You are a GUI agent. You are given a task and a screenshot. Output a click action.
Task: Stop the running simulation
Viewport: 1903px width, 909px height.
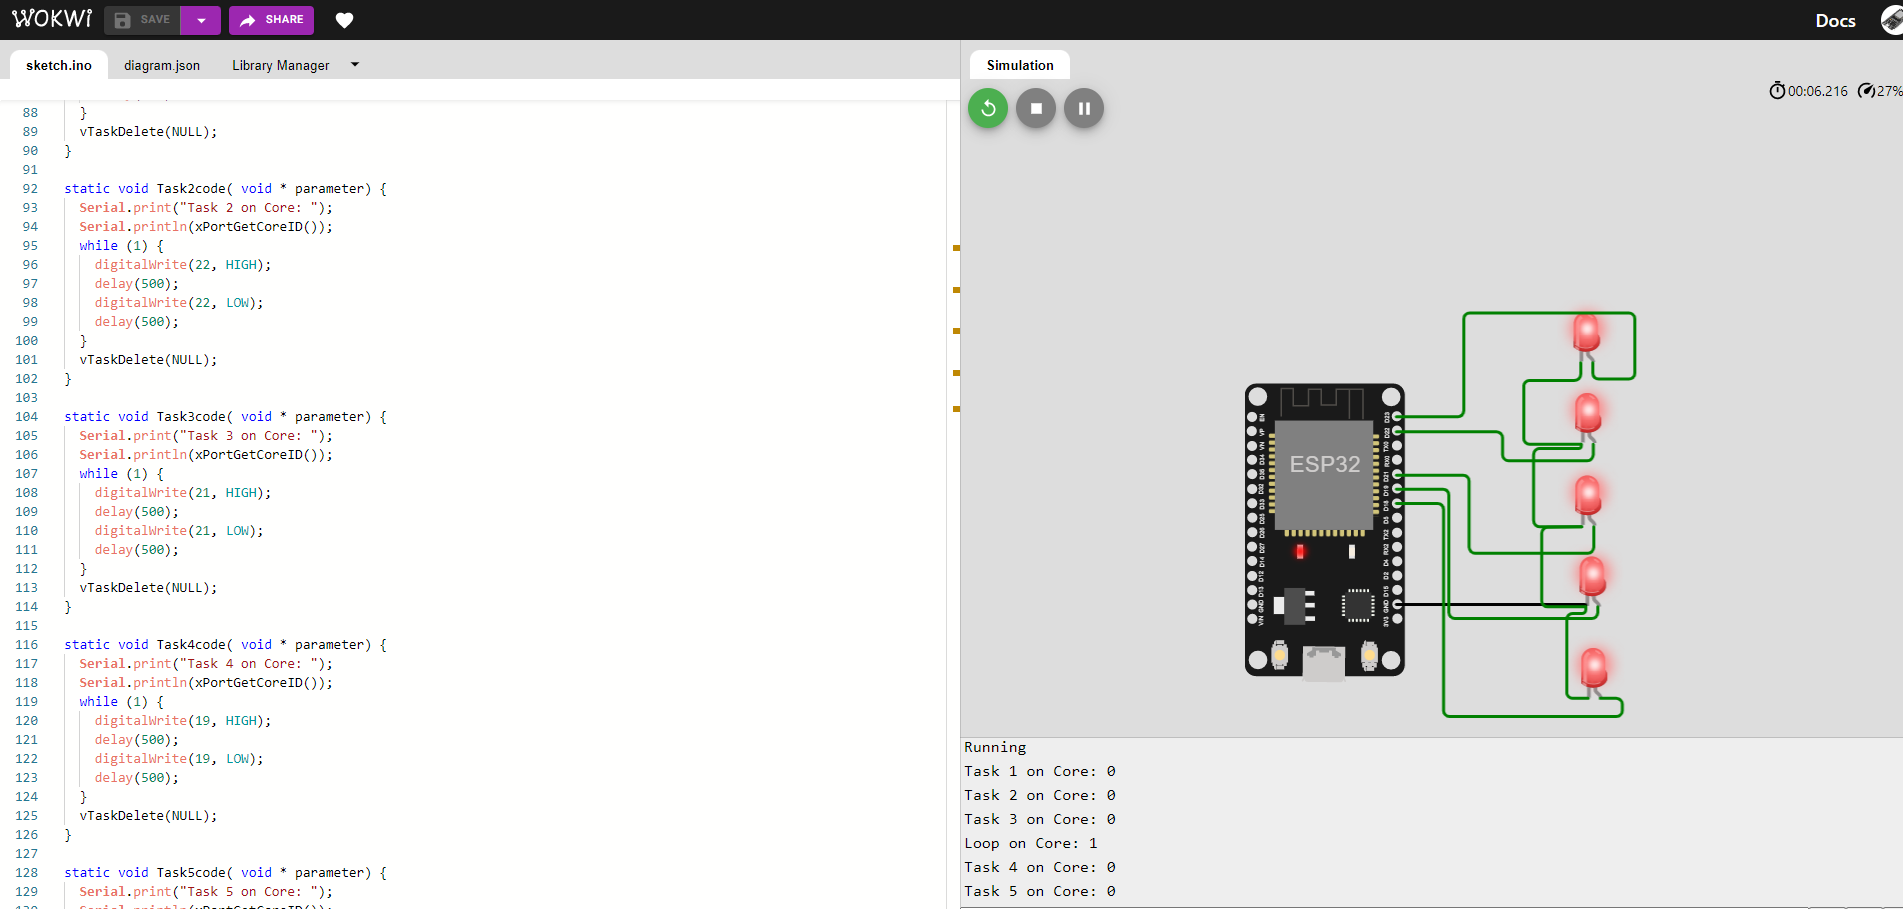coord(1036,108)
